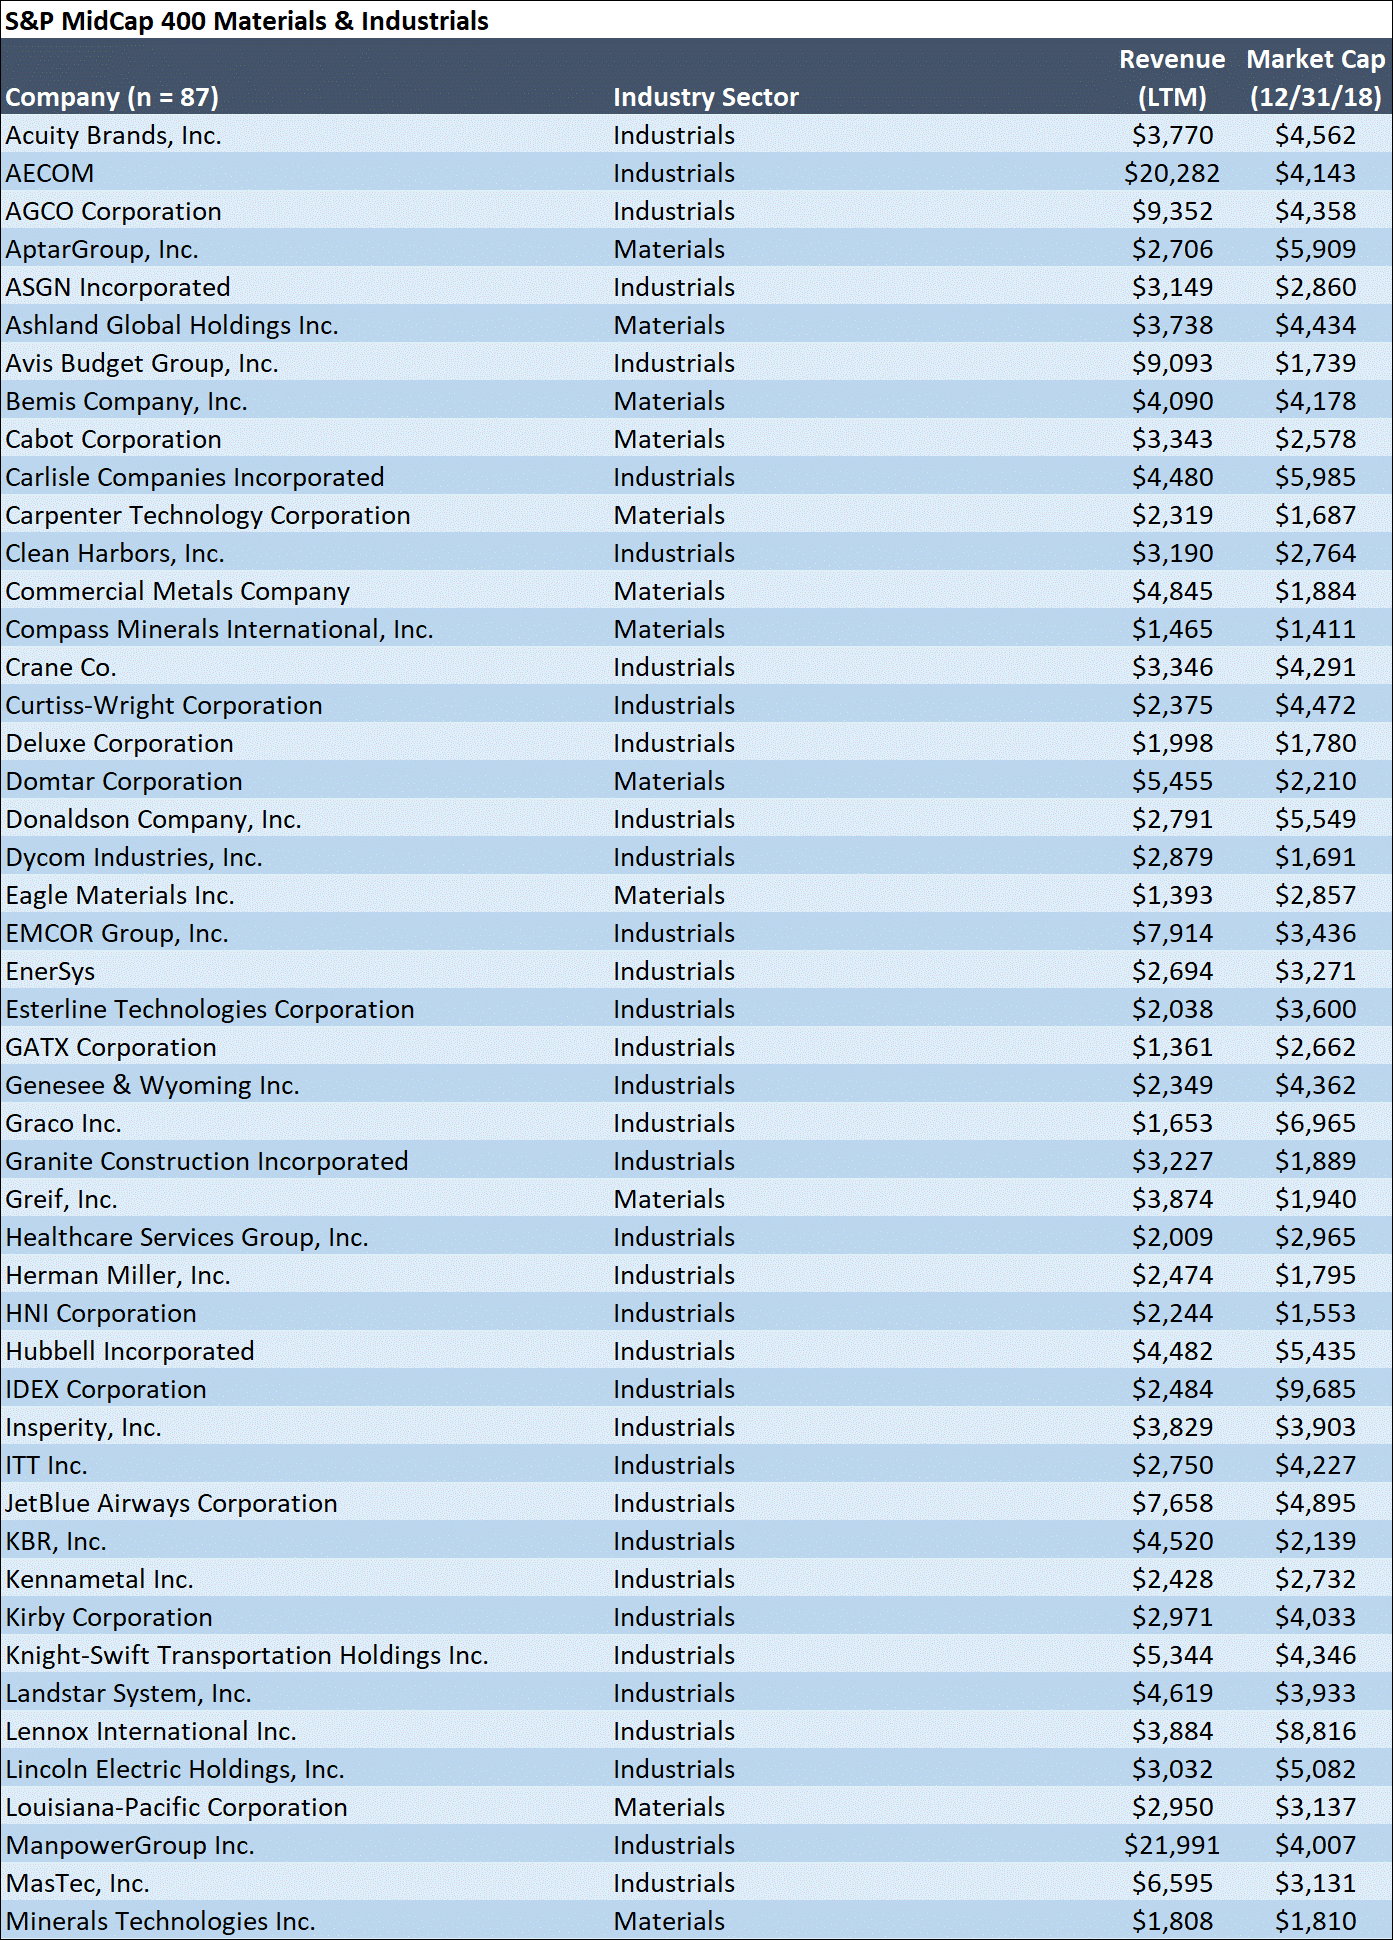Select ManpowerGroup revenue $21,991

click(1172, 1845)
